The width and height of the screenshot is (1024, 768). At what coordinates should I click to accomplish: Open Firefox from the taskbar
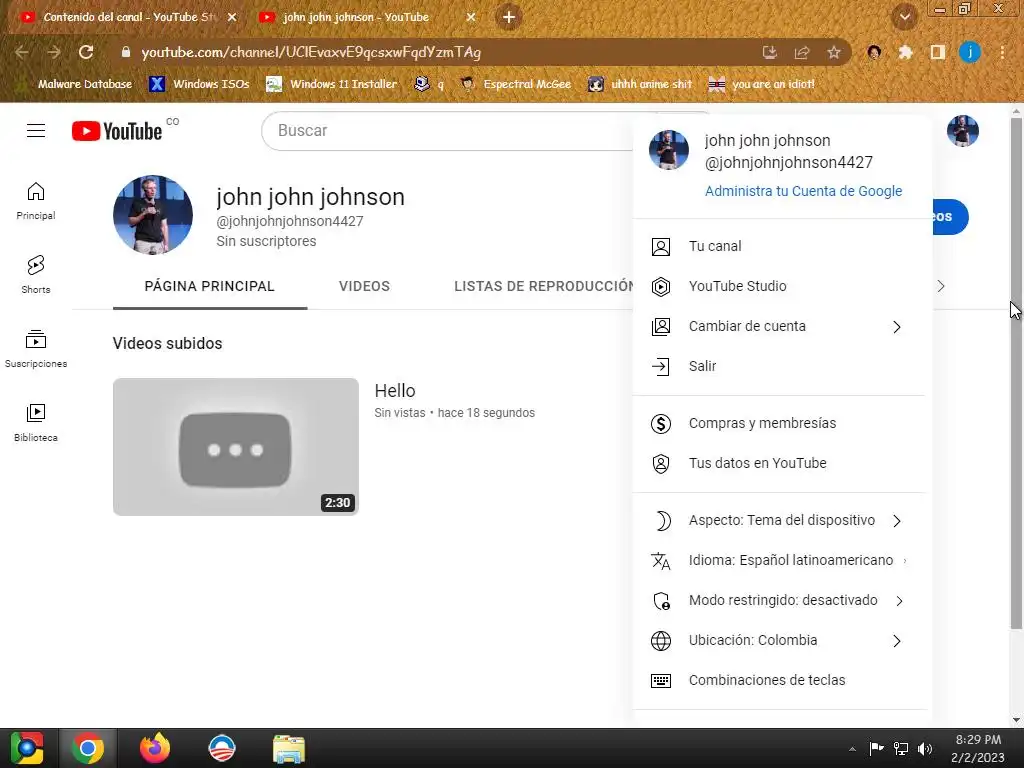click(x=155, y=748)
